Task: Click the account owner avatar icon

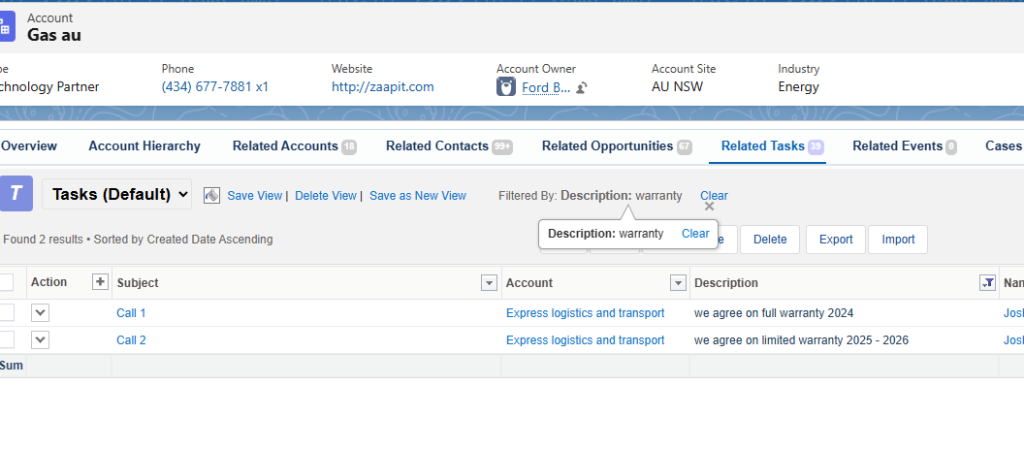Action: [x=506, y=88]
